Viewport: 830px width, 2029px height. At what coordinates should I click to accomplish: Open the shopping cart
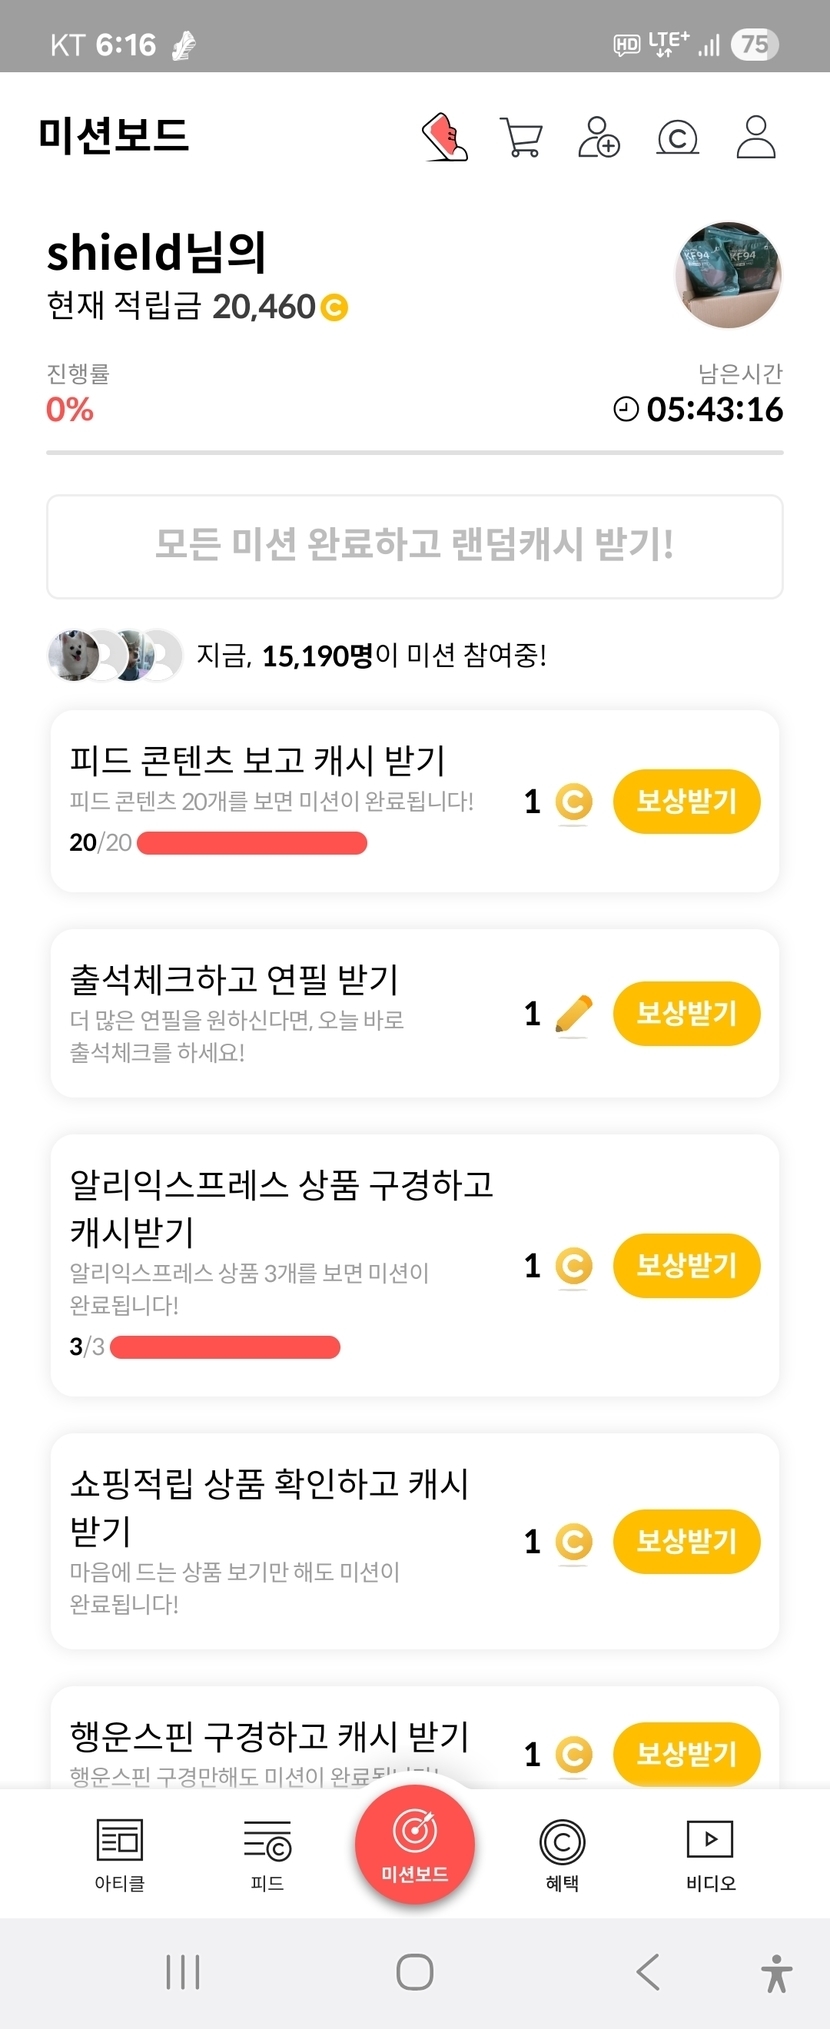click(521, 137)
